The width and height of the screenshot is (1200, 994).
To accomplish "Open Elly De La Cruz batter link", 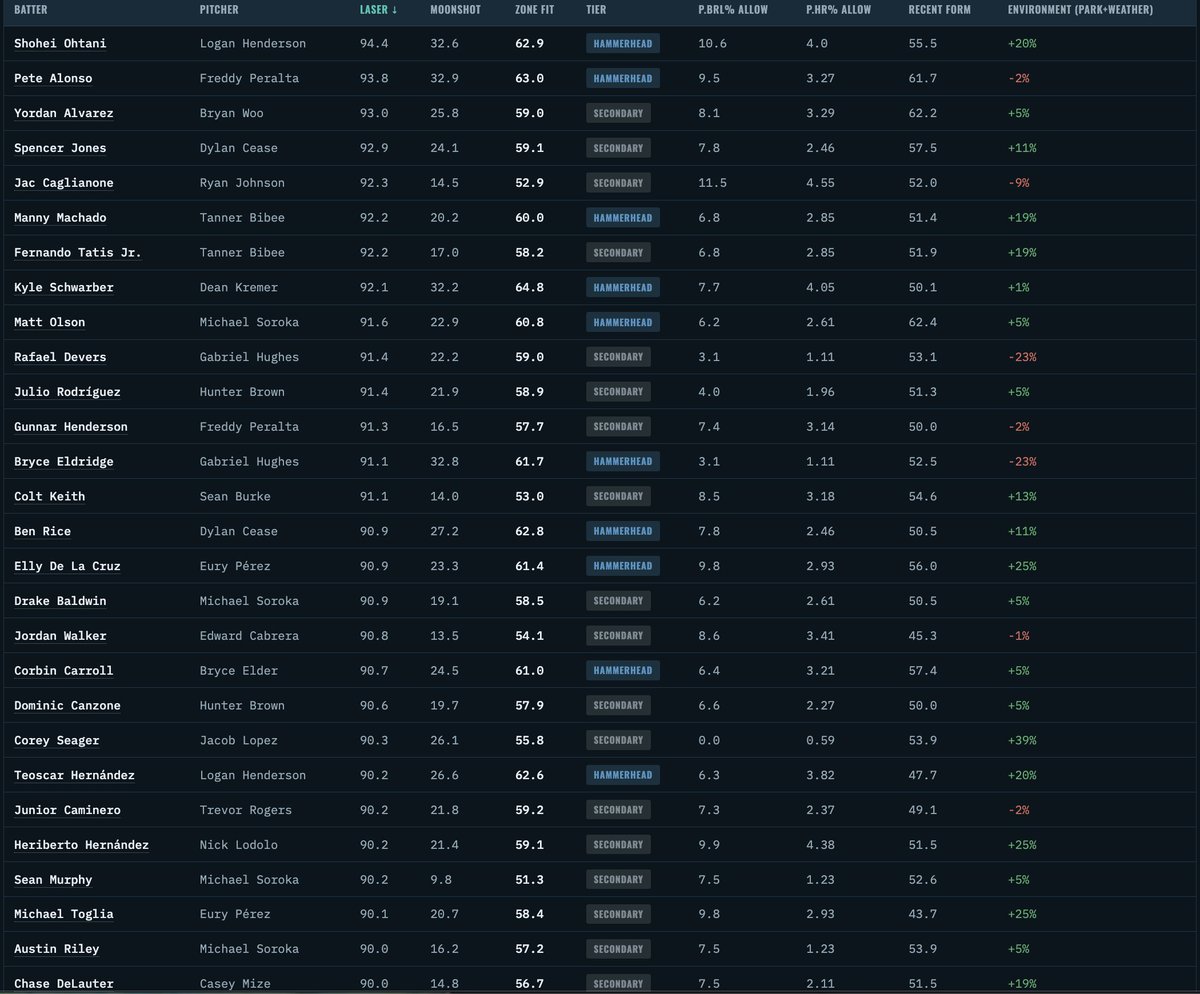I will [67, 566].
